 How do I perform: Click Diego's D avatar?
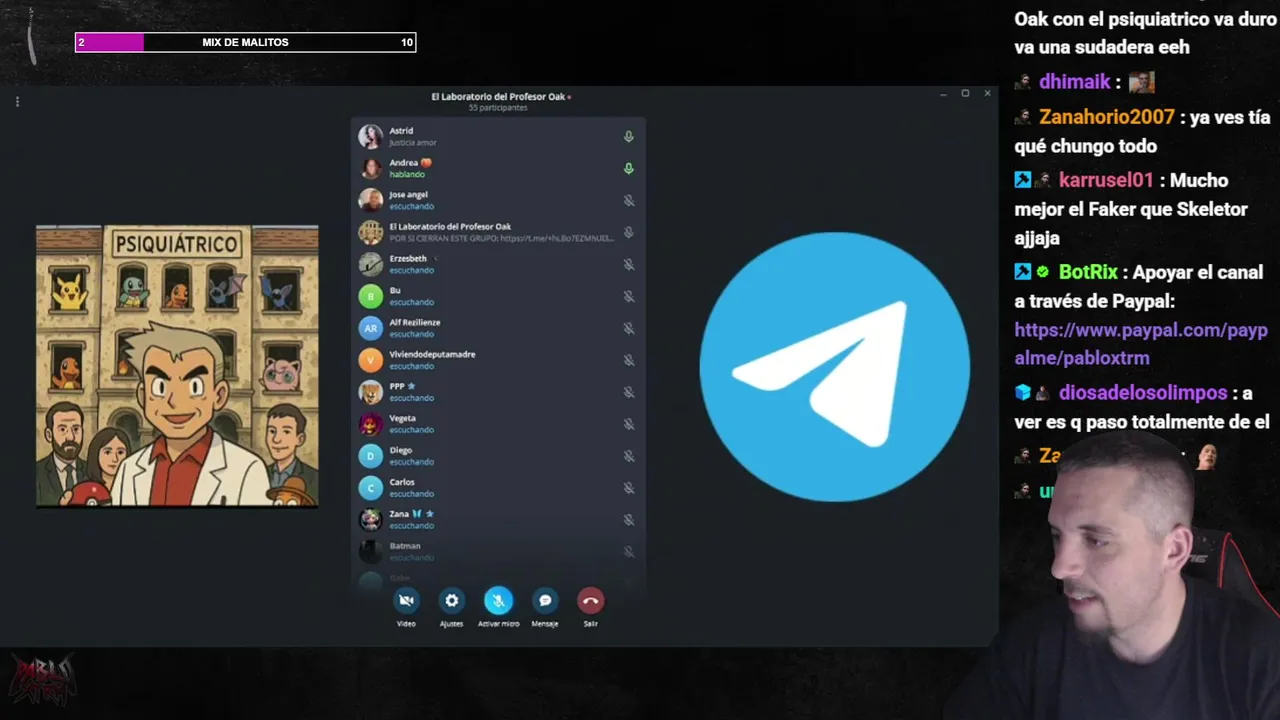(371, 457)
